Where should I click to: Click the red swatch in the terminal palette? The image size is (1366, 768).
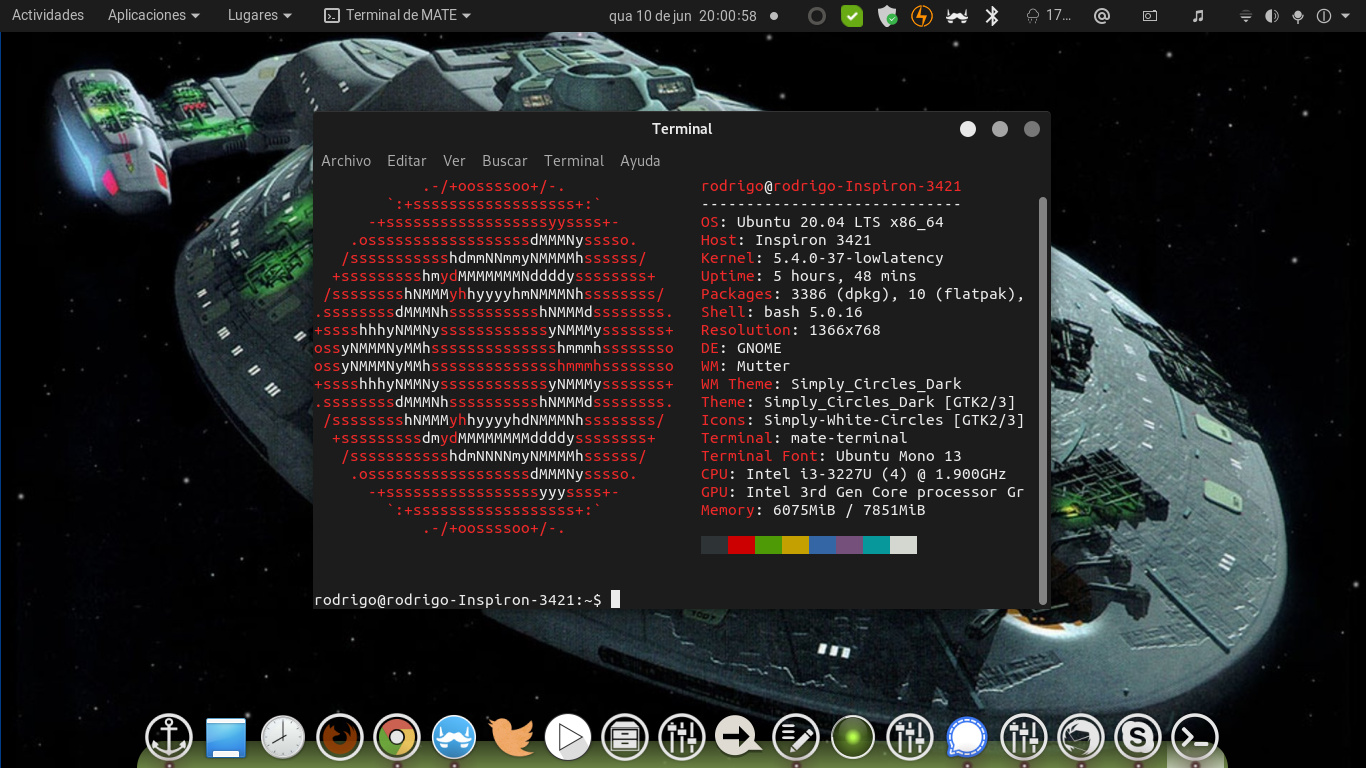tap(741, 545)
